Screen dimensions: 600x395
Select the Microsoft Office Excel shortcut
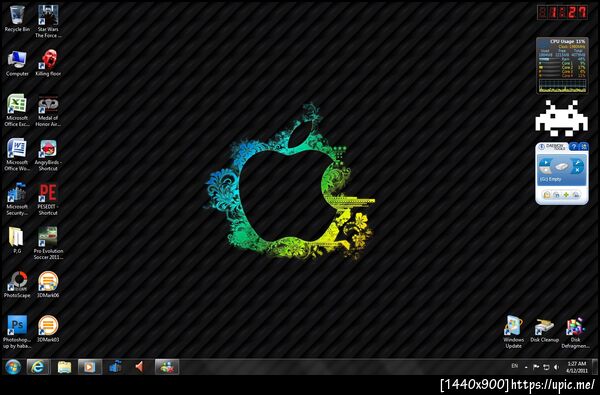coord(17,110)
